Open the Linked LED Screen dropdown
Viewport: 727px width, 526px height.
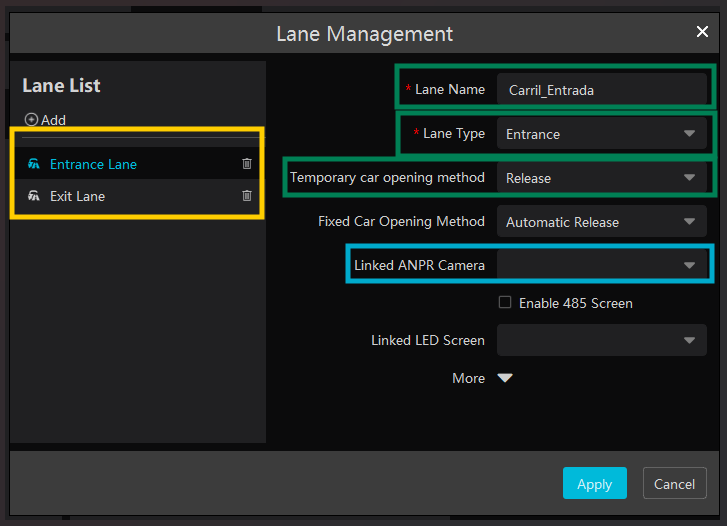point(601,340)
